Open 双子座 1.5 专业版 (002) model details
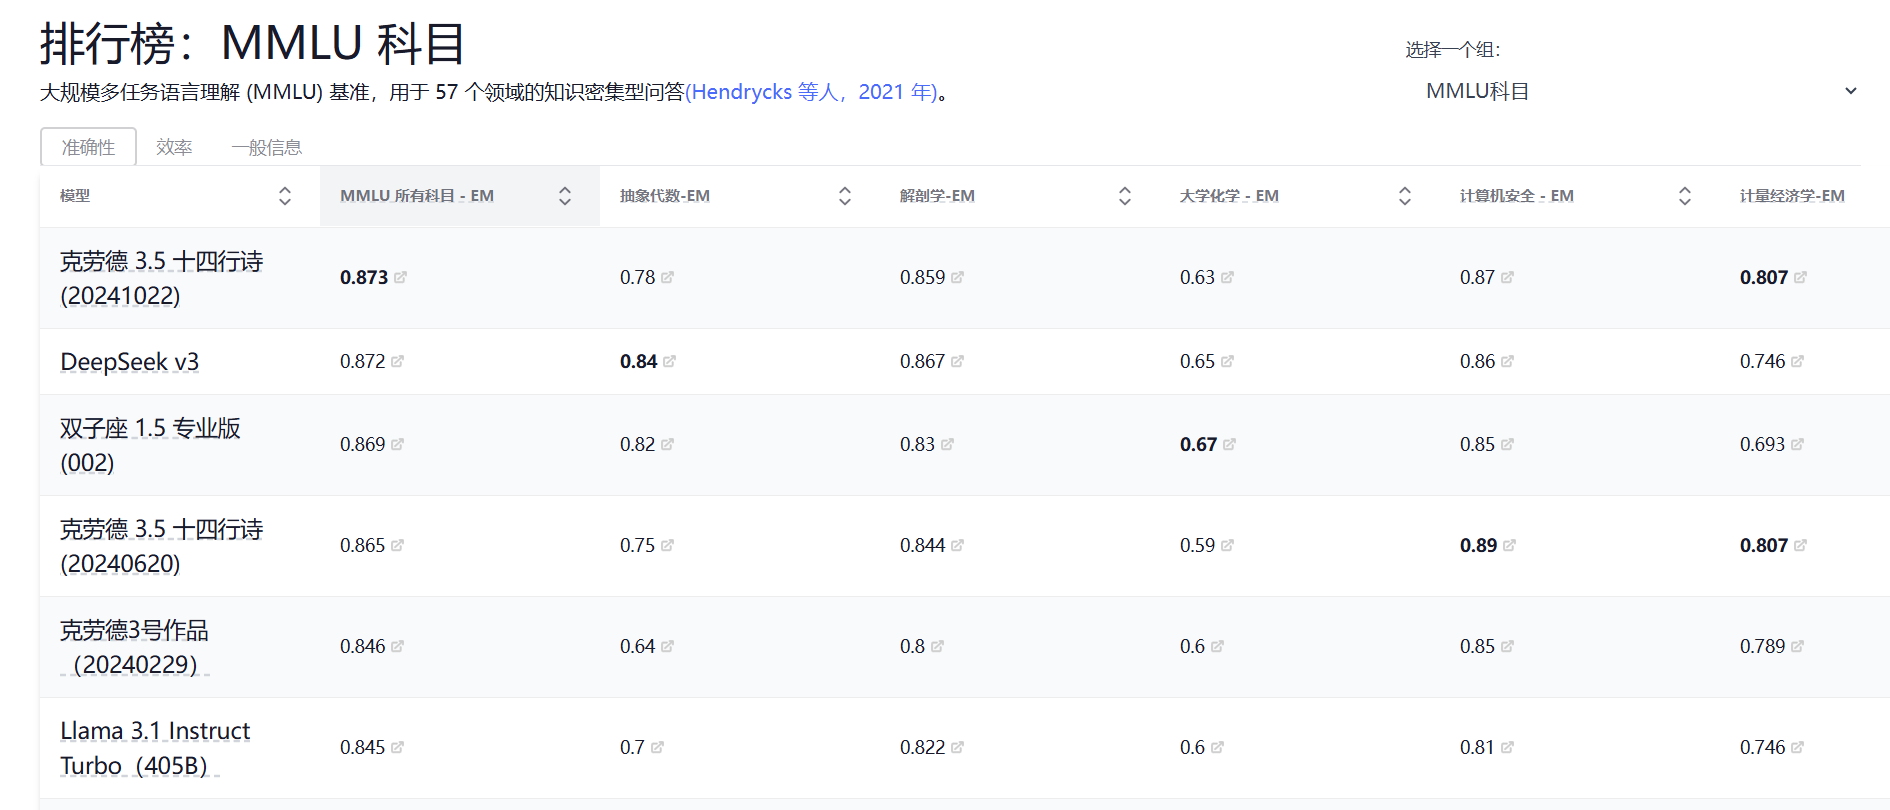The height and width of the screenshot is (810, 1890). [150, 445]
